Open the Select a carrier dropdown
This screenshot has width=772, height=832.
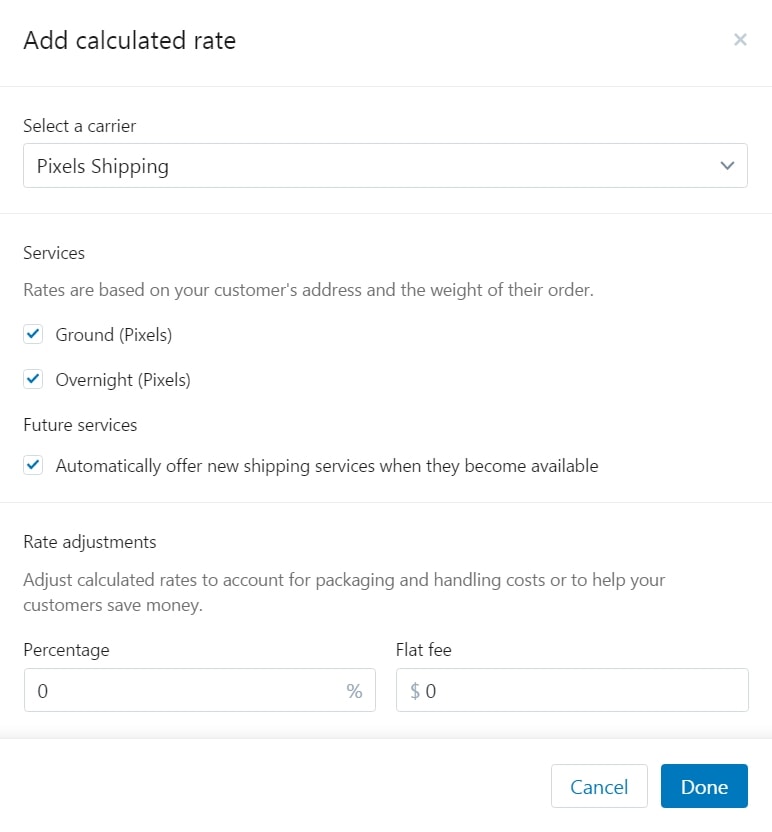click(x=385, y=166)
